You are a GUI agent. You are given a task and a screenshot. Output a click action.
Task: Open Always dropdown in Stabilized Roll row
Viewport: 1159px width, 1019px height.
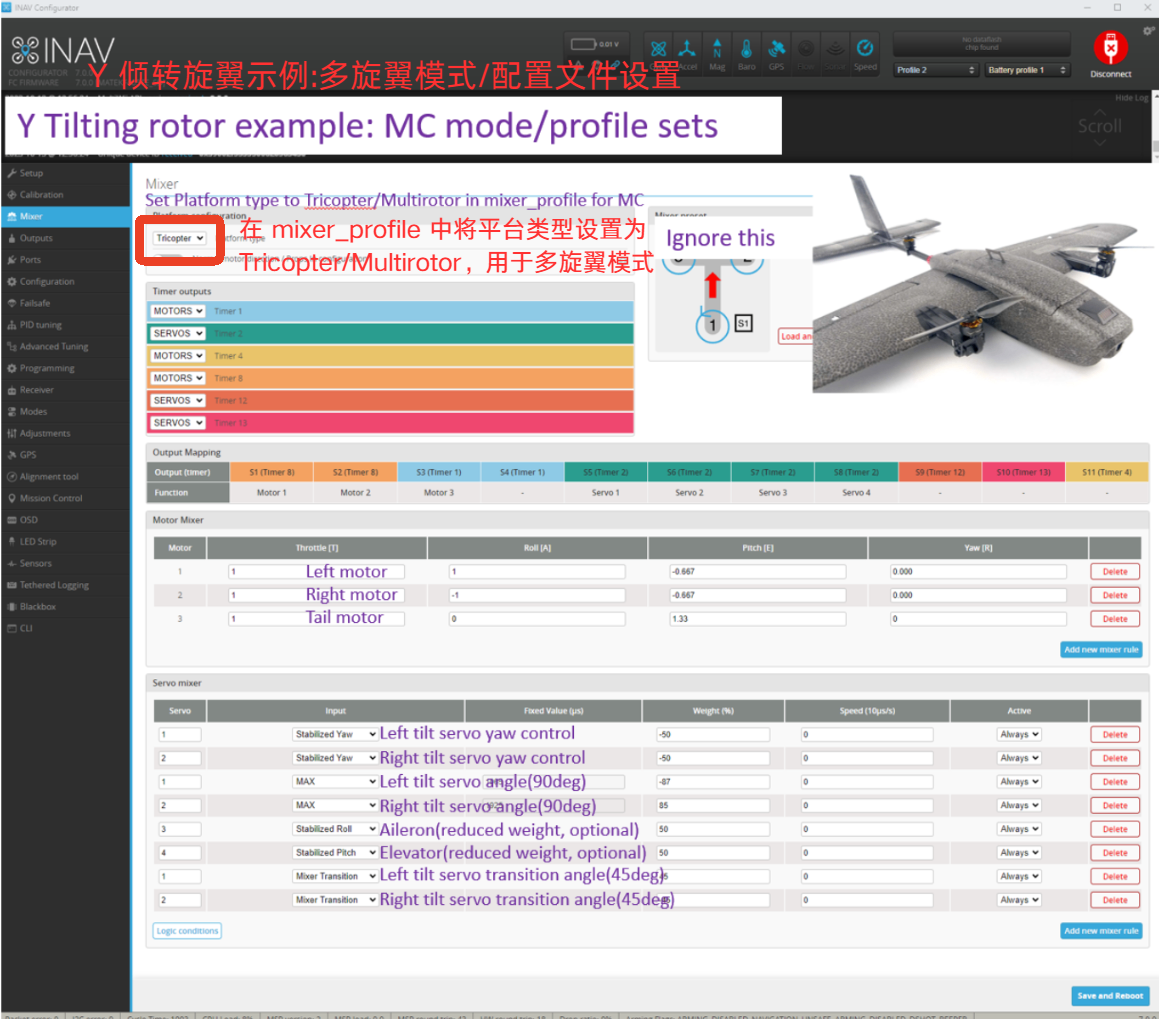[x=1019, y=829]
